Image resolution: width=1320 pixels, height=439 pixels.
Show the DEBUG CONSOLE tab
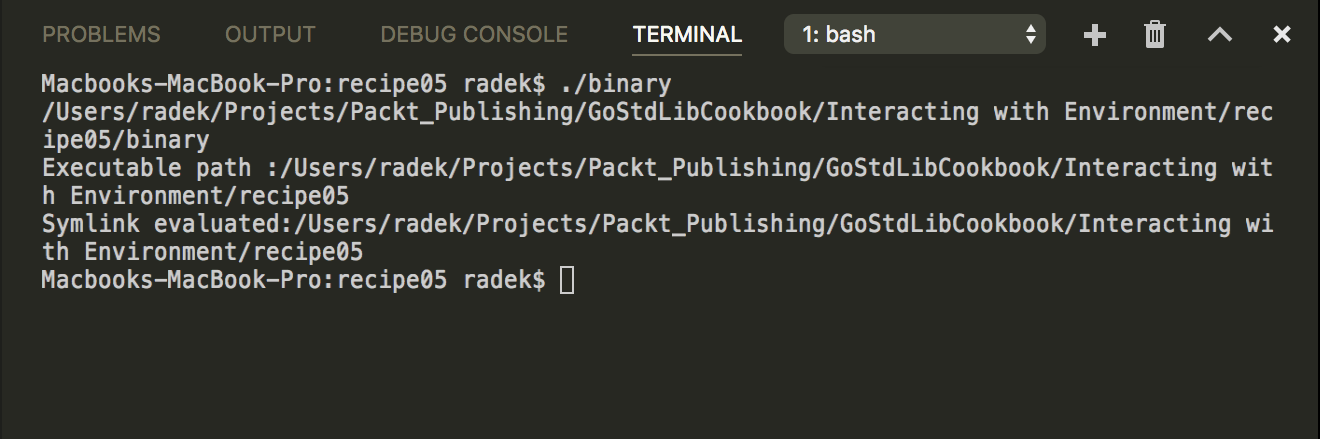click(474, 35)
